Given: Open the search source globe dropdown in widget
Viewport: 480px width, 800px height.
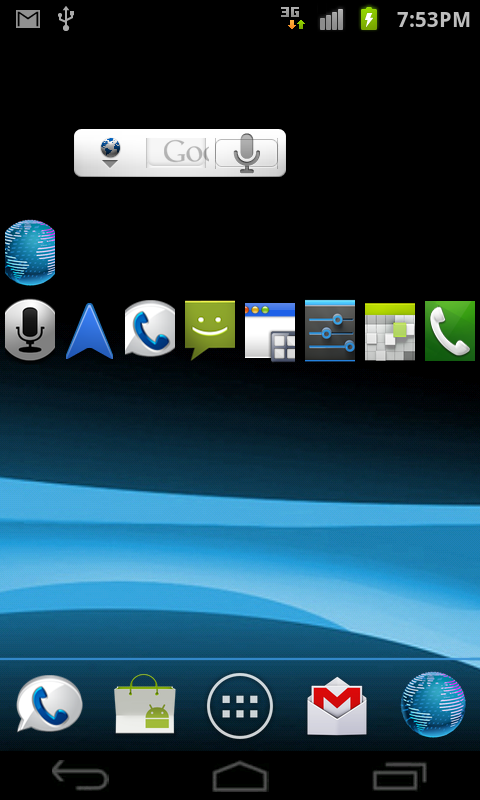Looking at the screenshot, I should coord(110,153).
